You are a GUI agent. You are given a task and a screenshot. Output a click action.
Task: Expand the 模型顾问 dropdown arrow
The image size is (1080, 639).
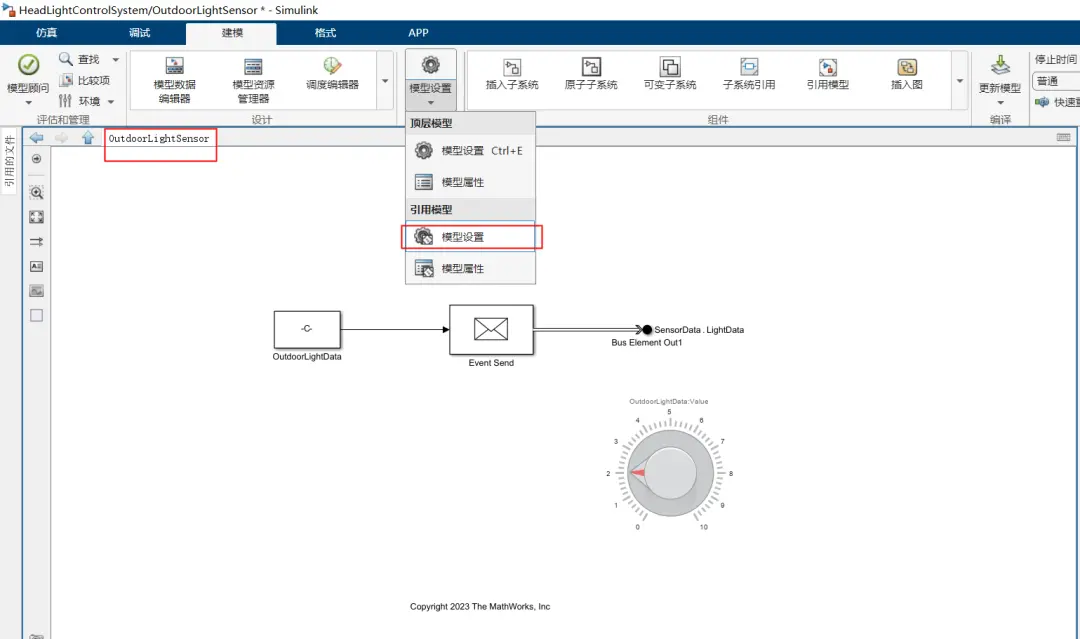[28, 103]
